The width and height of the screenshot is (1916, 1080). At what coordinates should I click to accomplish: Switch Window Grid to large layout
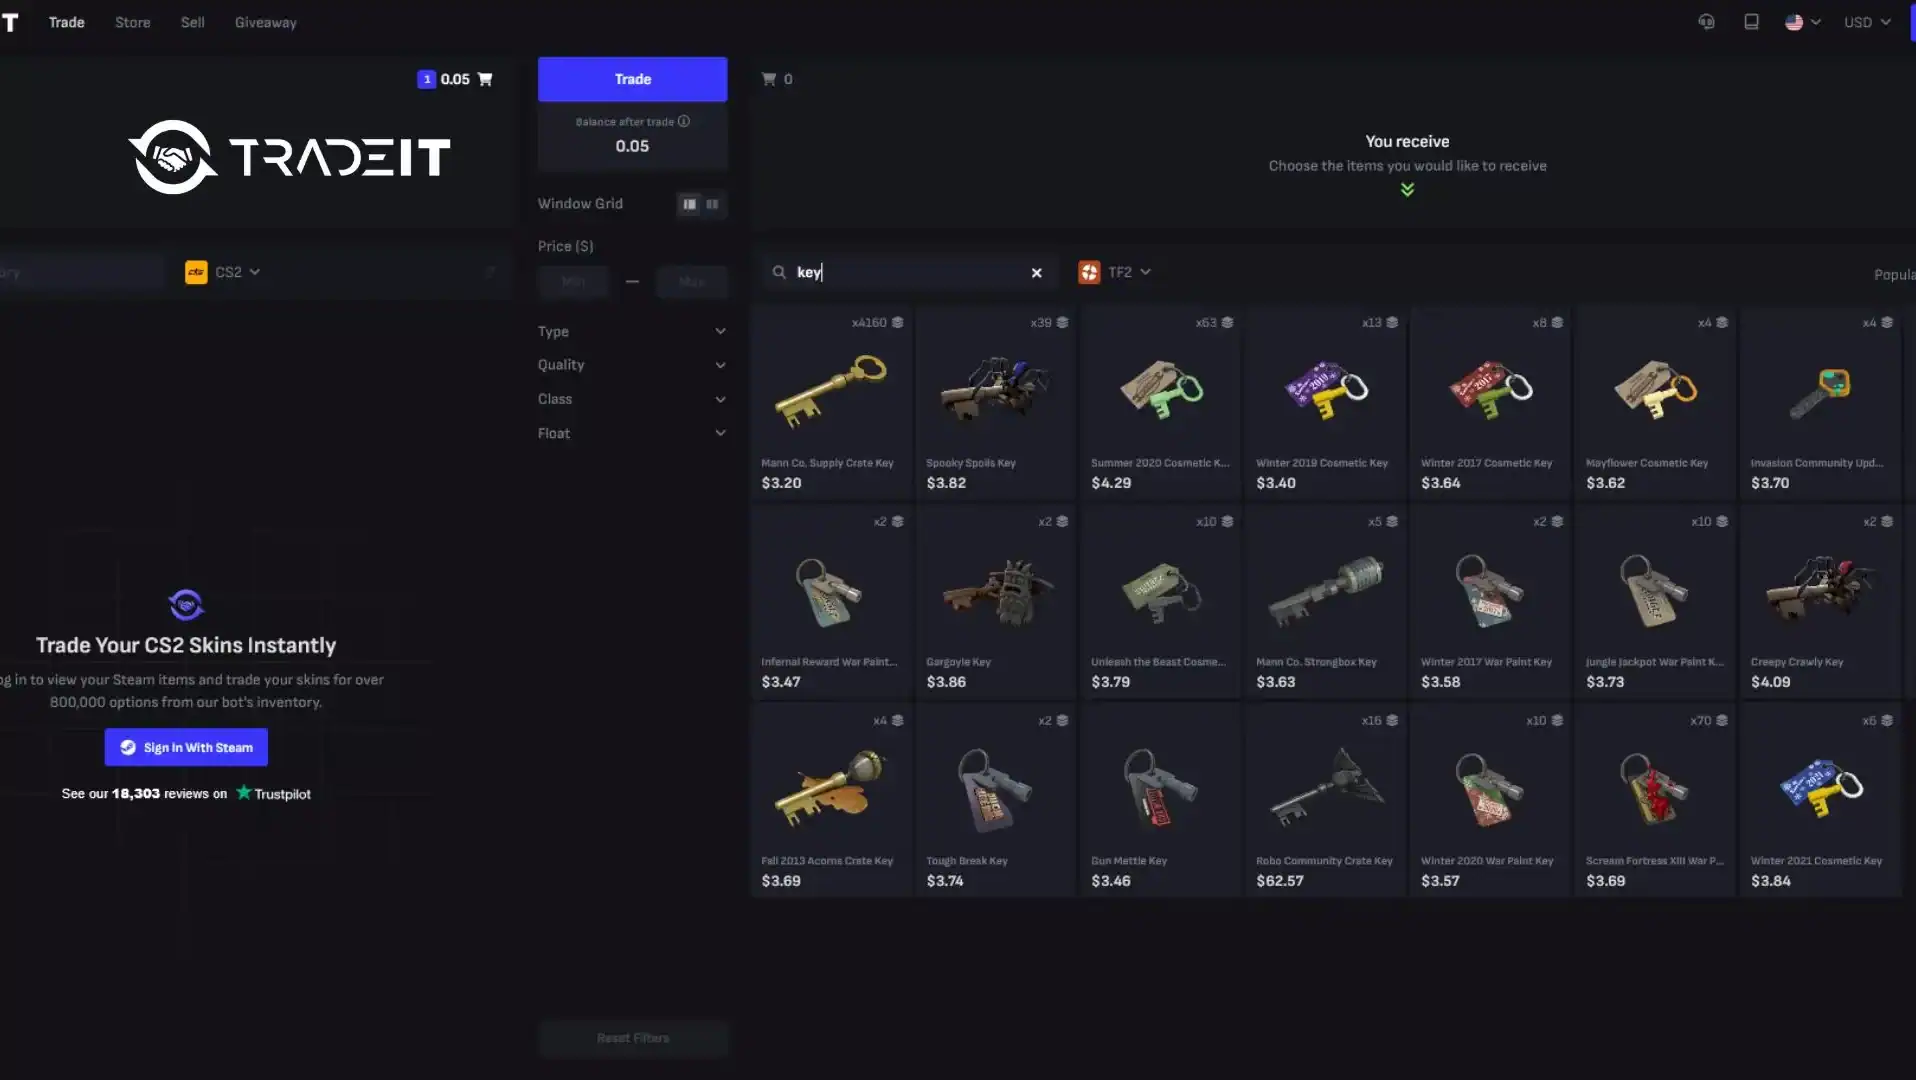coord(690,204)
